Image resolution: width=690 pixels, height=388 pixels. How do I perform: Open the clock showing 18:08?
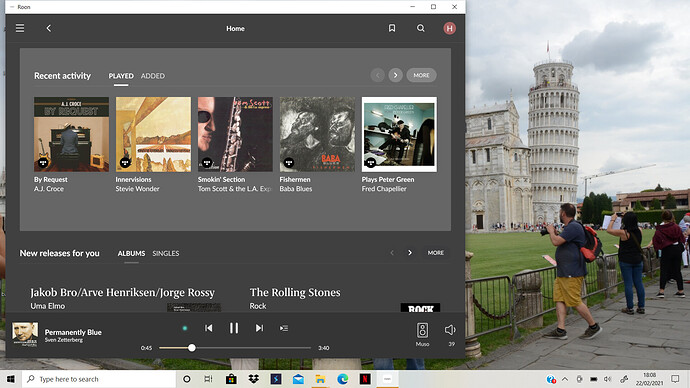(650, 379)
